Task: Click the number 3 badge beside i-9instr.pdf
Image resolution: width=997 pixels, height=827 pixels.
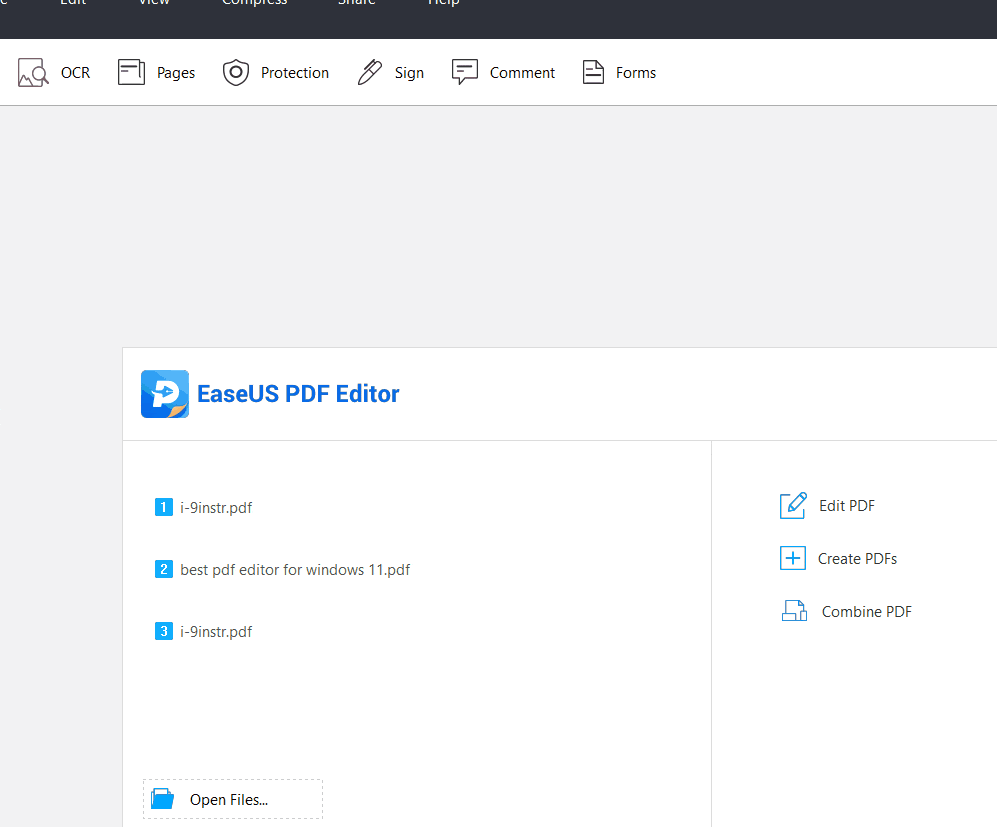Action: [x=163, y=631]
